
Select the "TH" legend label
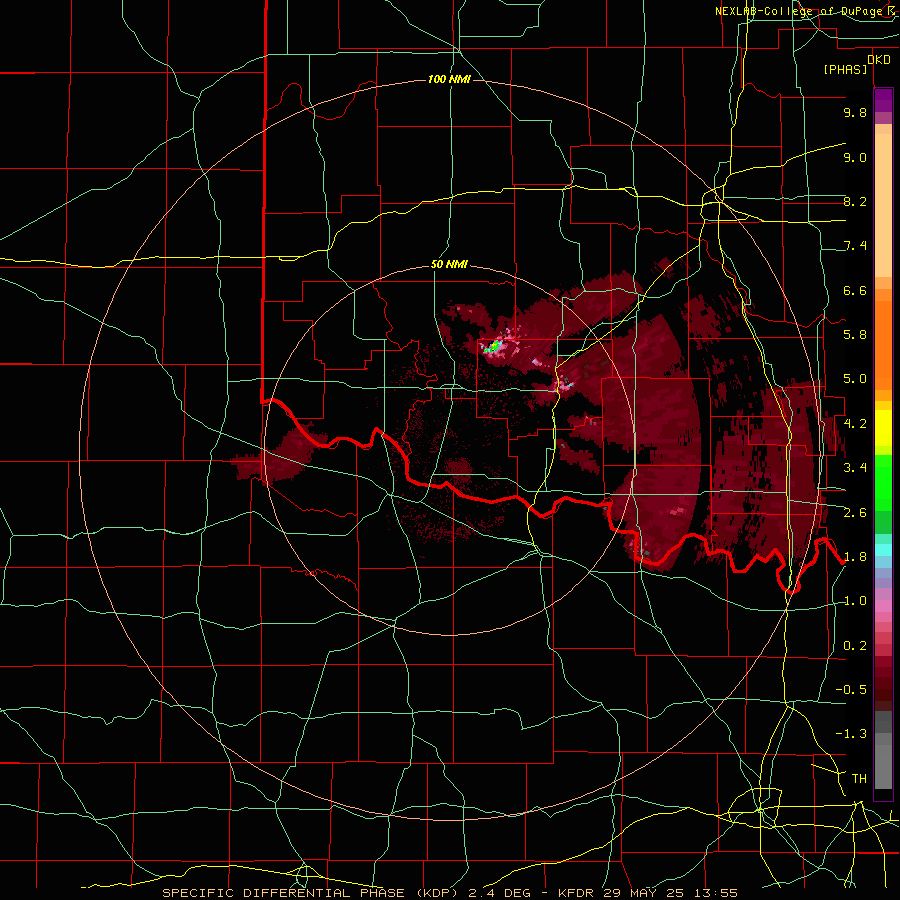coord(859,779)
